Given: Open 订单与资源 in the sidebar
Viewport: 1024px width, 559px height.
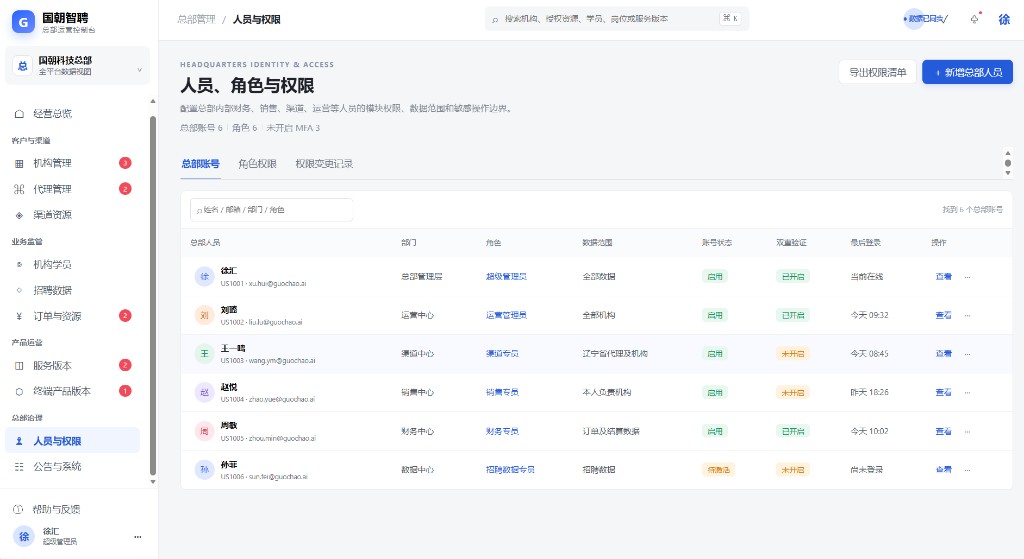Looking at the screenshot, I should 72,316.
